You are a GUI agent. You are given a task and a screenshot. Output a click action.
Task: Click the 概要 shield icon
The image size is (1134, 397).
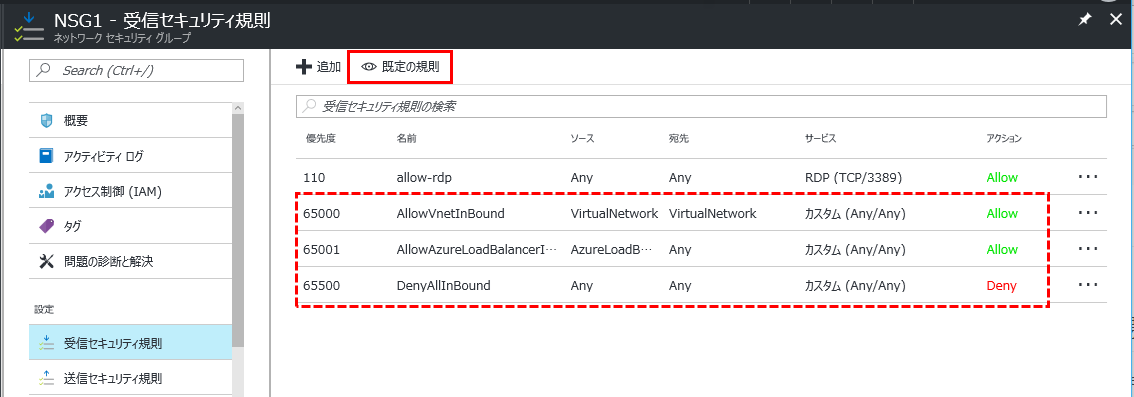point(46,121)
